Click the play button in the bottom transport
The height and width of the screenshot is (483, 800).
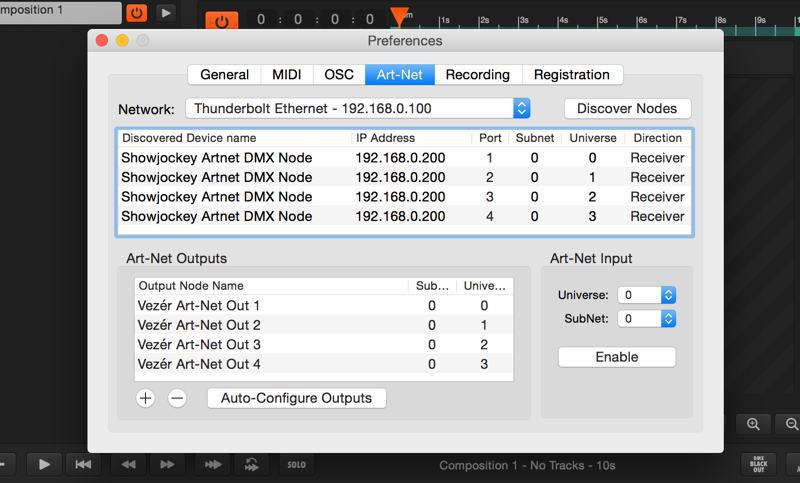44,464
